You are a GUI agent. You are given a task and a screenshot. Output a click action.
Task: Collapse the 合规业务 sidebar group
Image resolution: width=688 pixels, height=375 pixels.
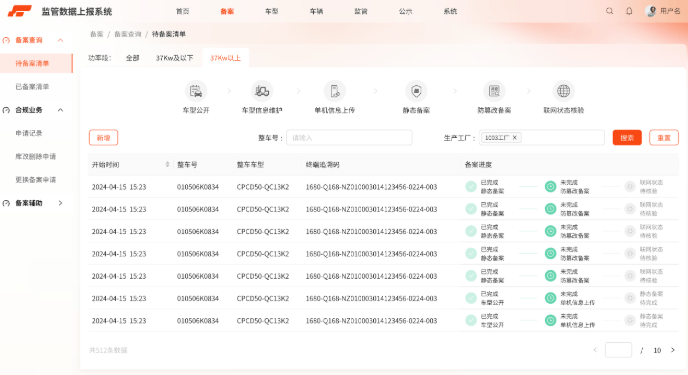[61, 110]
